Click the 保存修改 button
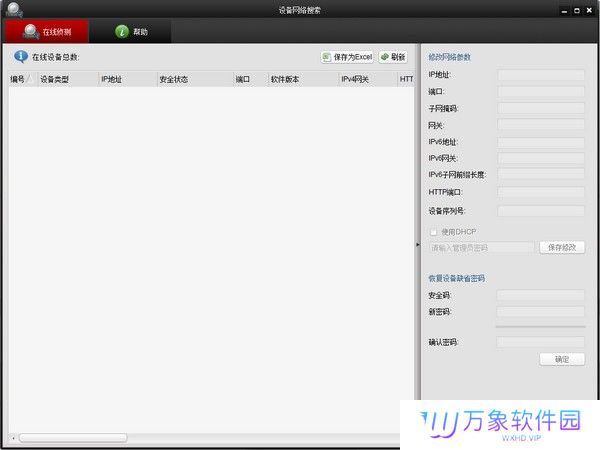The width and height of the screenshot is (600, 450). 562,248
